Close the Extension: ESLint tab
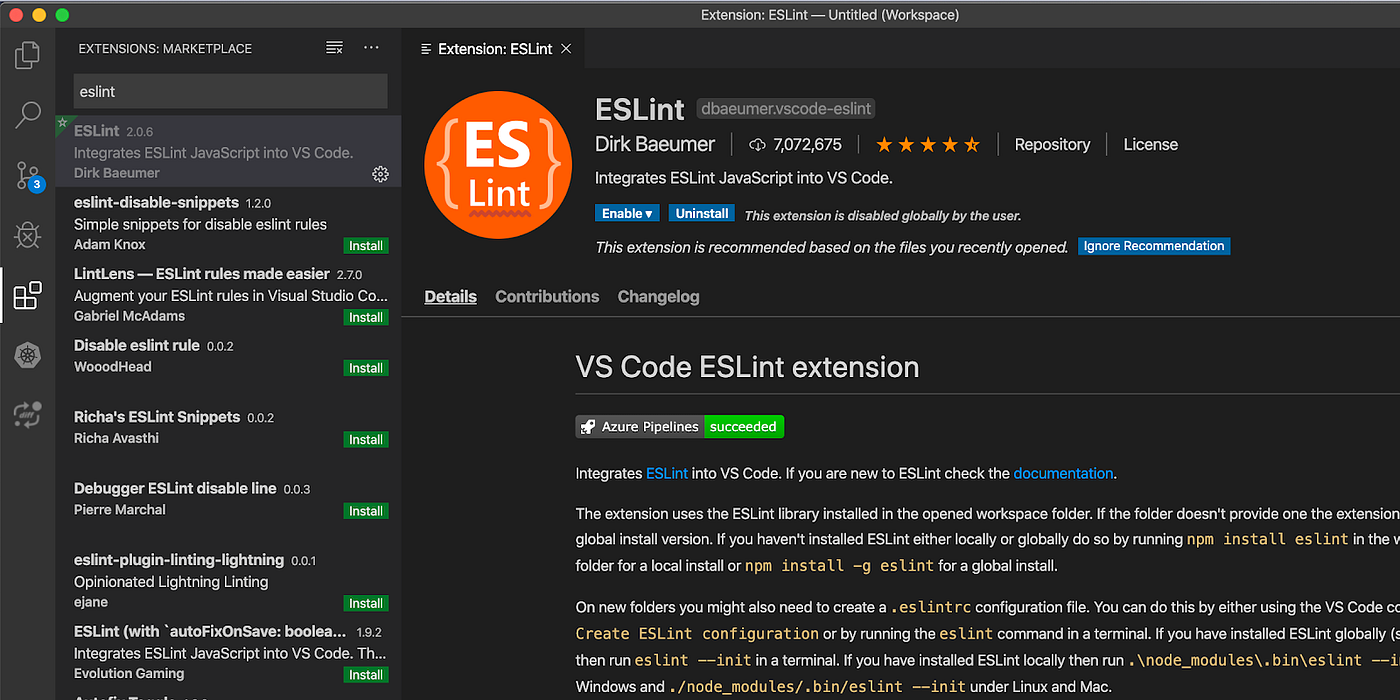Image resolution: width=1400 pixels, height=700 pixels. point(566,48)
